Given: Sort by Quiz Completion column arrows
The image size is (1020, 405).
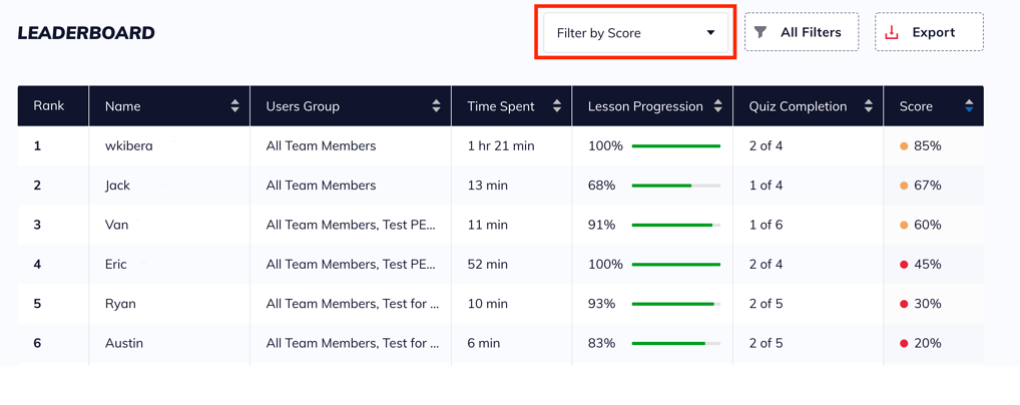Looking at the screenshot, I should [868, 106].
